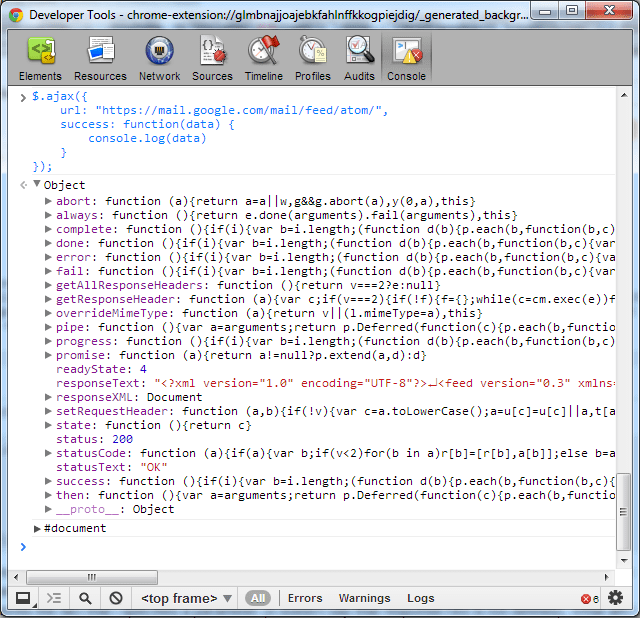Expand the statusCode function property
Screen dimensions: 640x618
(x=48, y=453)
